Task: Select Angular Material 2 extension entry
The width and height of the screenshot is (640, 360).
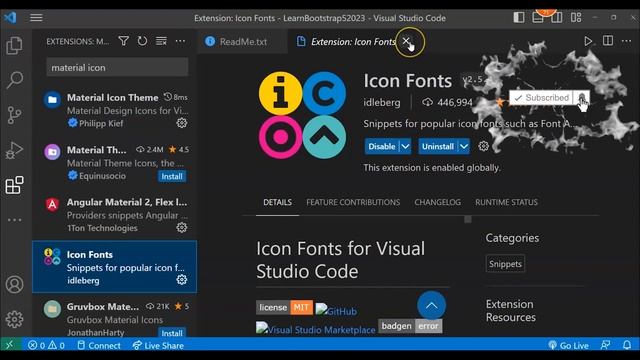Action: pyautogui.click(x=115, y=214)
